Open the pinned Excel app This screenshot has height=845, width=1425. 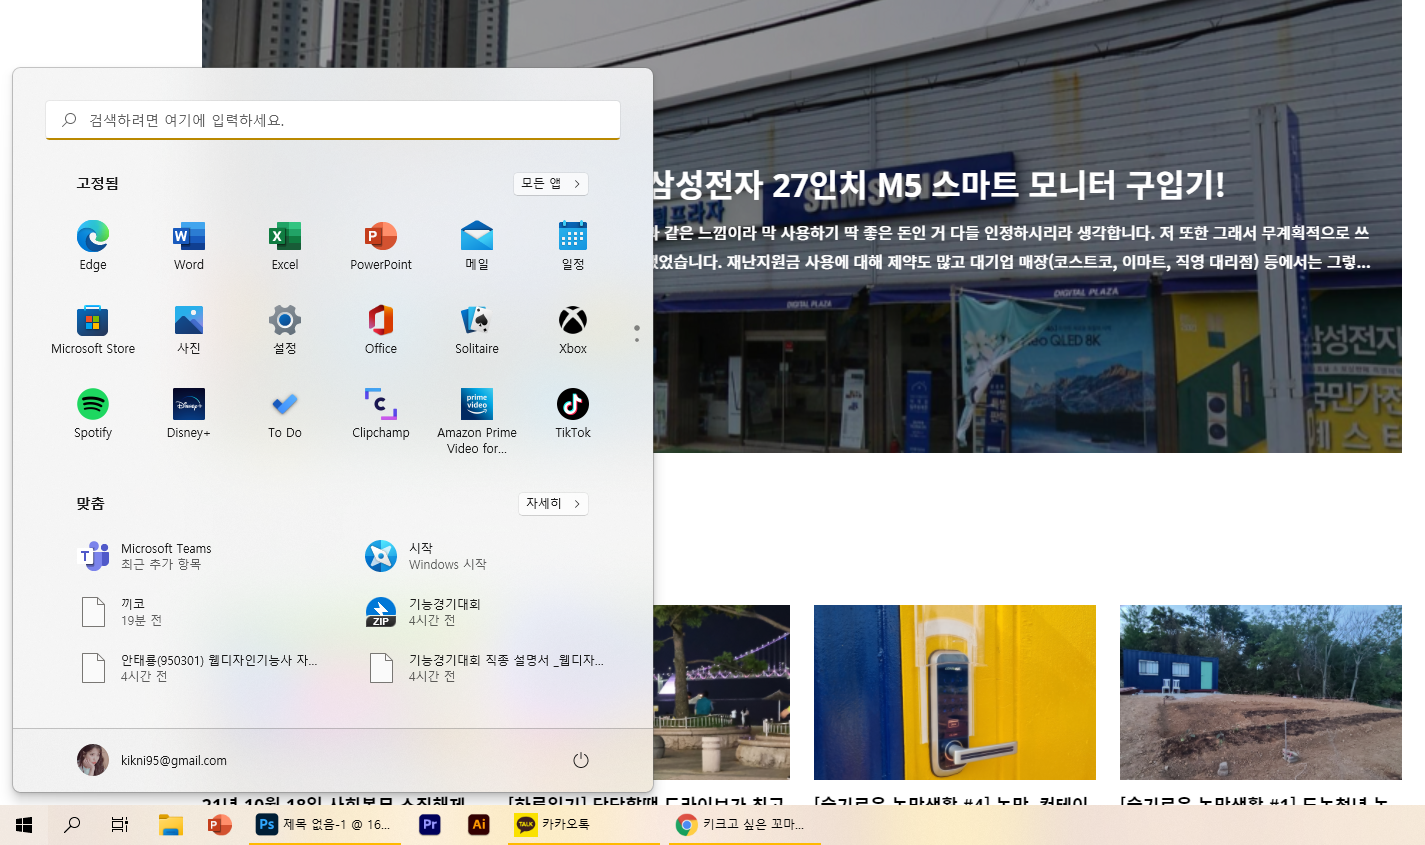tap(285, 246)
